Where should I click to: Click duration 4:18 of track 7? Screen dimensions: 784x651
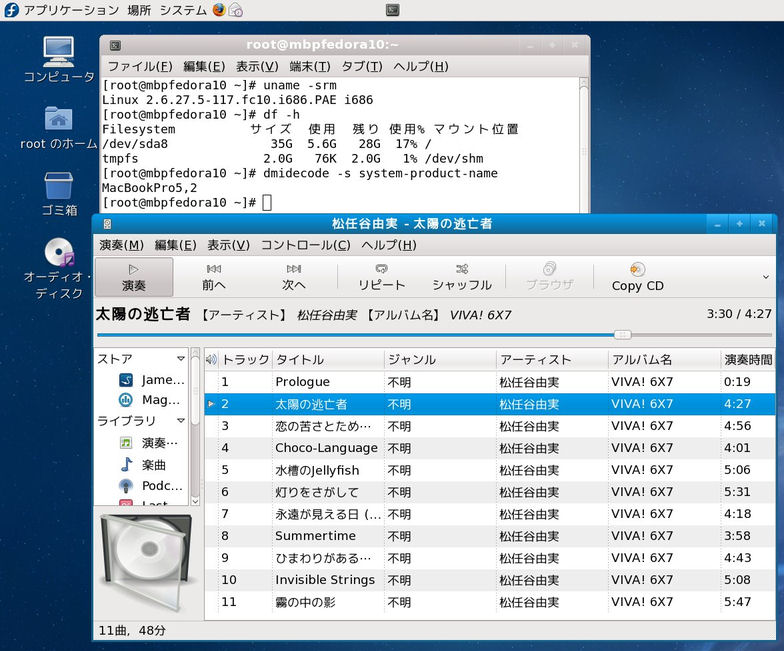click(x=738, y=514)
